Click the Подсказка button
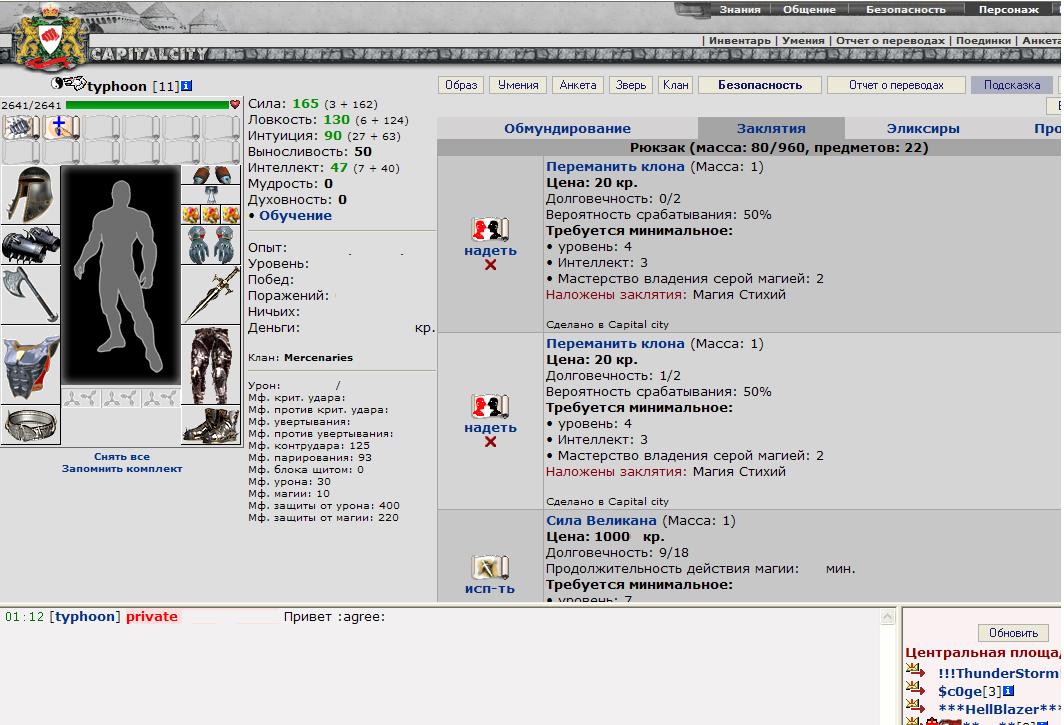1064x725 pixels. pyautogui.click(x=1012, y=85)
